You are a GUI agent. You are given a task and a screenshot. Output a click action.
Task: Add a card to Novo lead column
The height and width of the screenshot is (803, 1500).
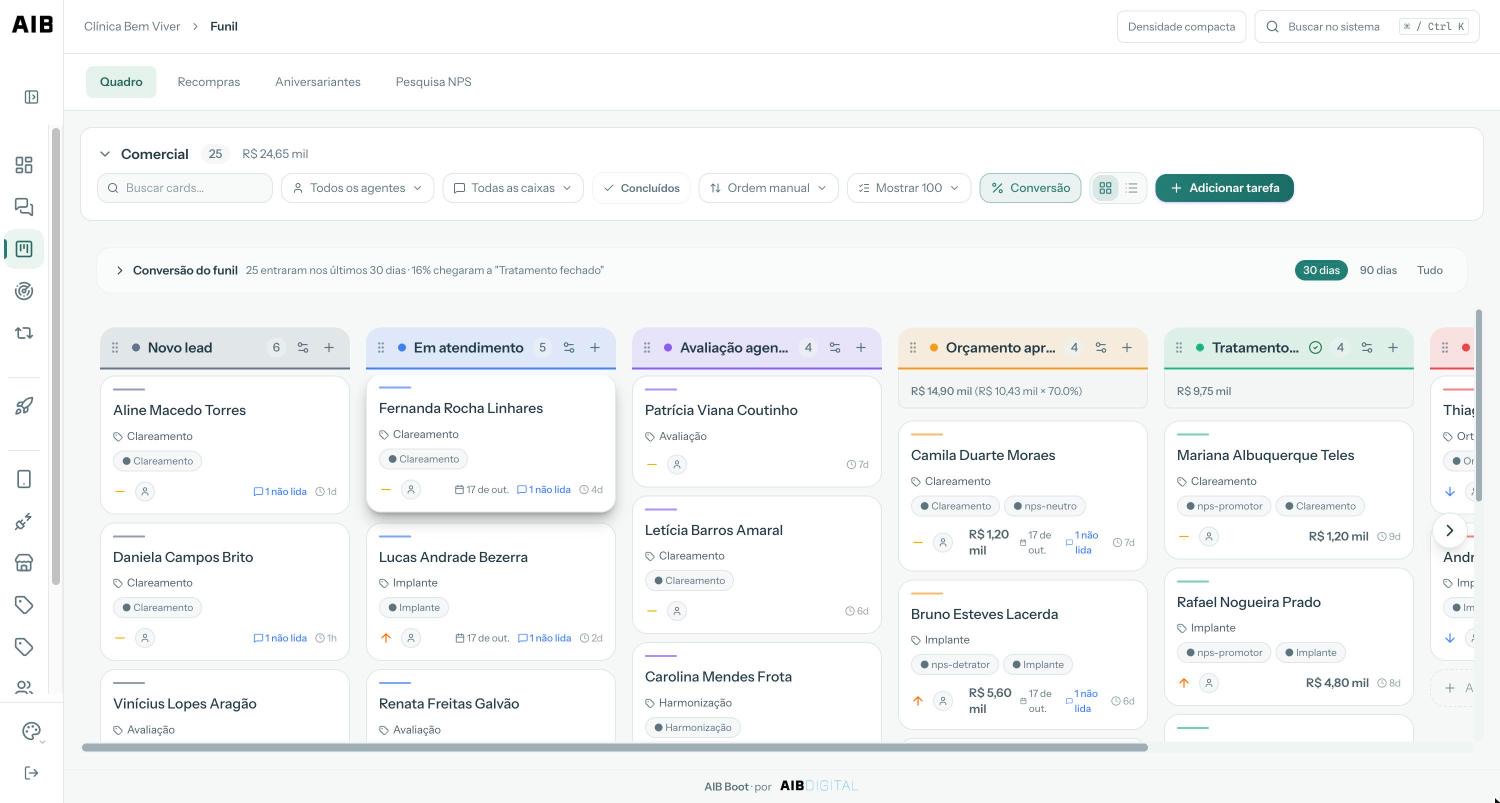point(329,348)
